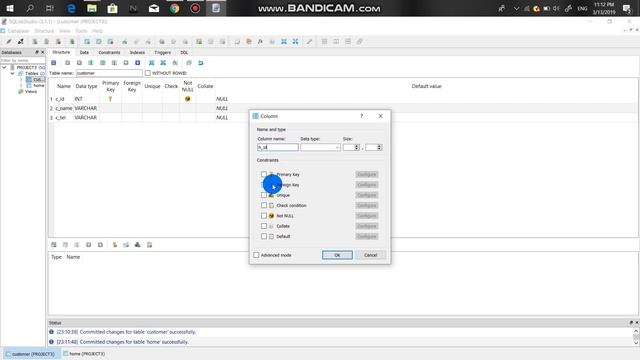Open File Explorer from the taskbar

(x=92, y=8)
